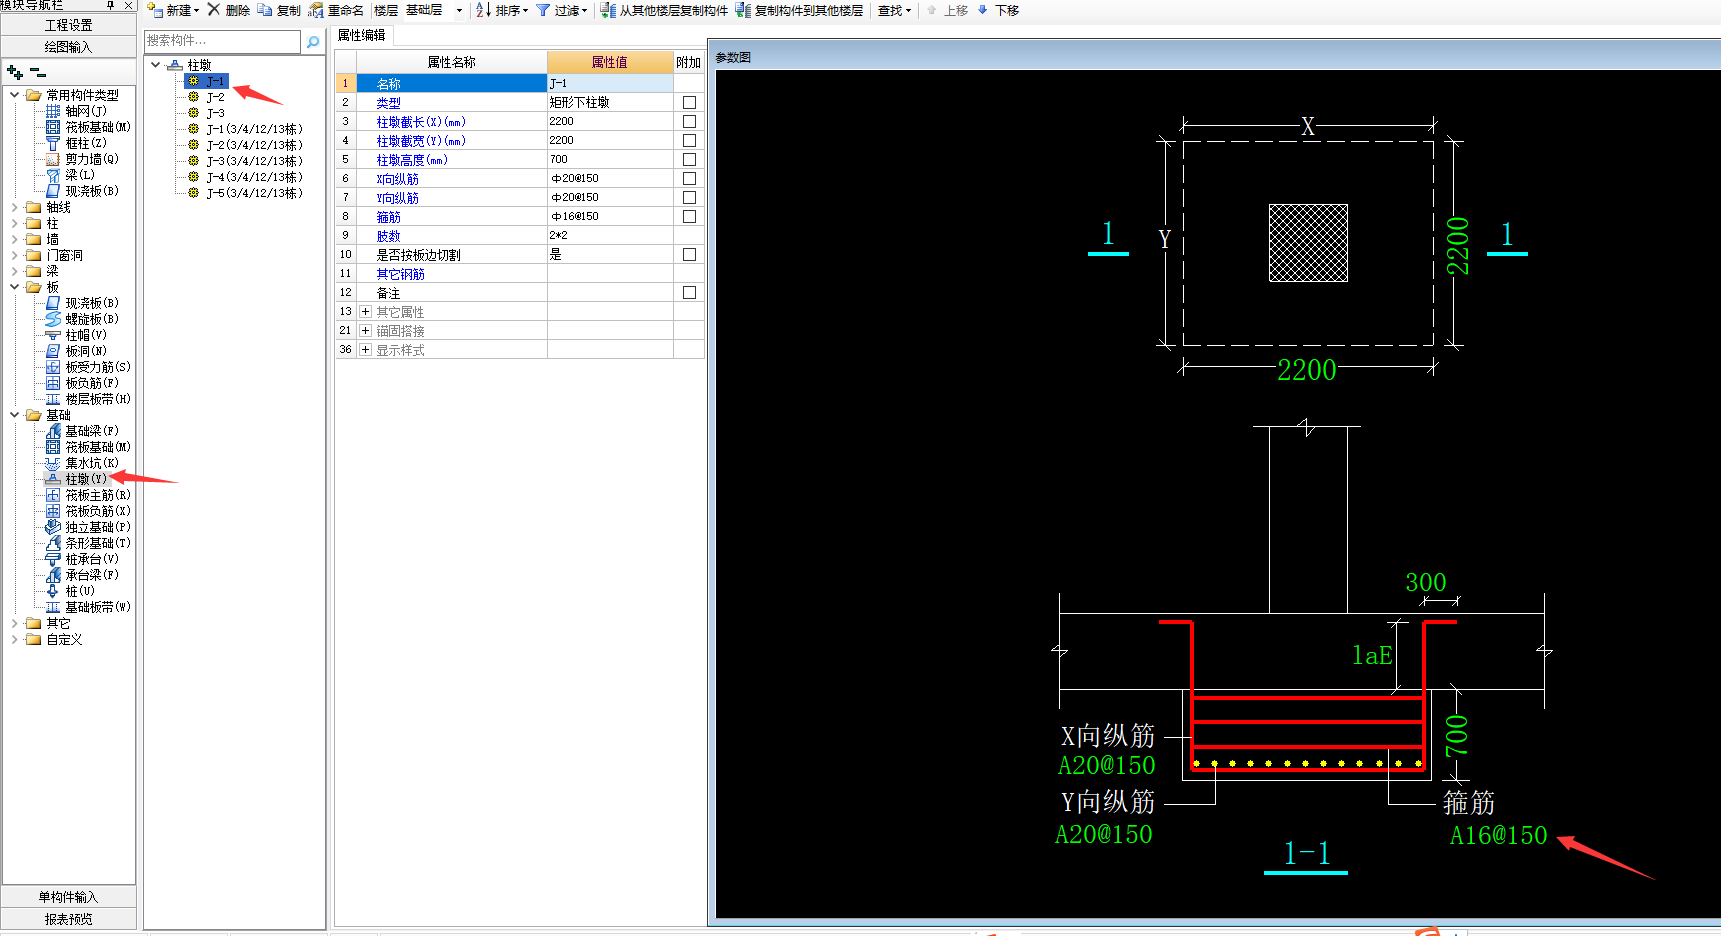Open the 绘图输入 module

[68, 47]
